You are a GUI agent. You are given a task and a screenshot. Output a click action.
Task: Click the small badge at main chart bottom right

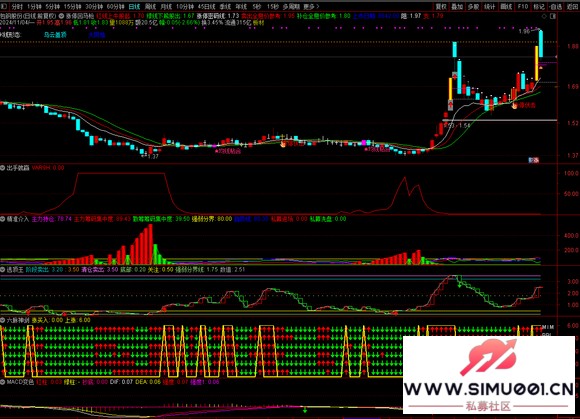tap(533, 160)
